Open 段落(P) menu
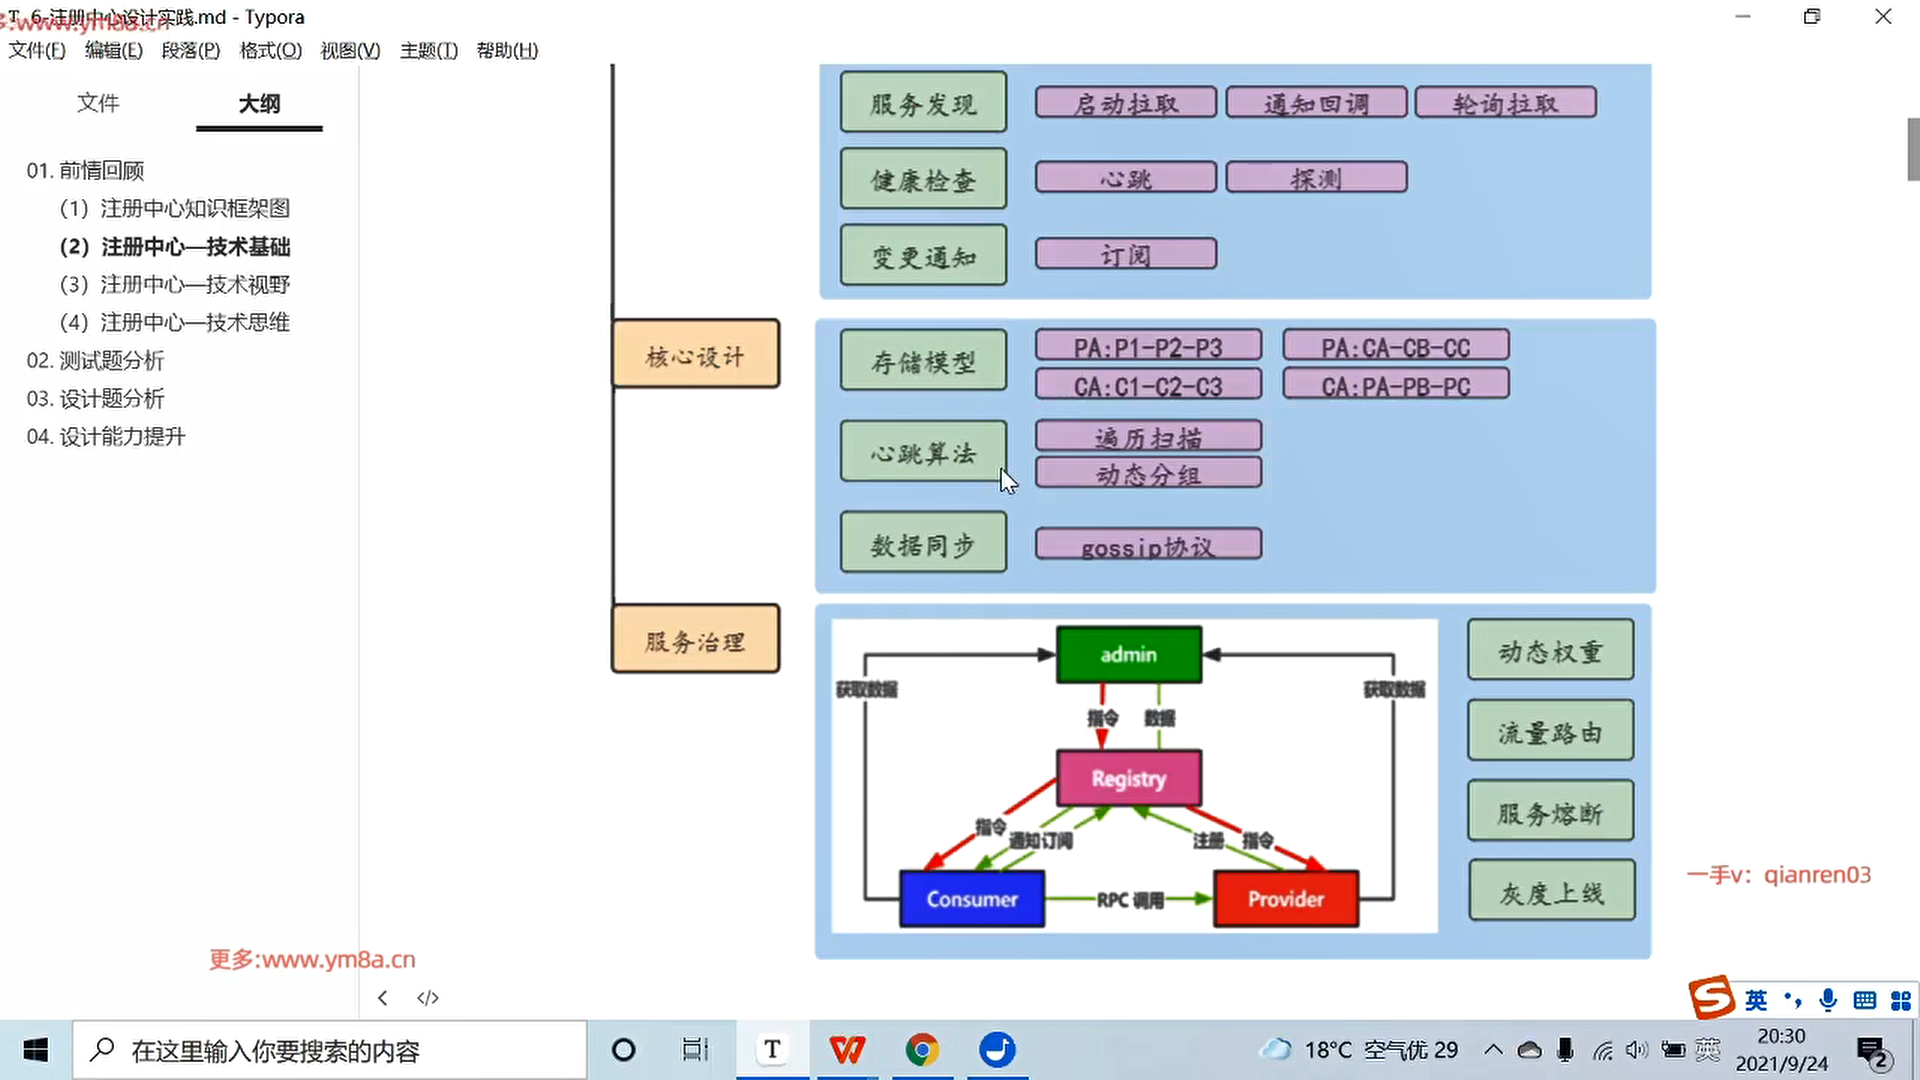The width and height of the screenshot is (1920, 1080). 190,50
